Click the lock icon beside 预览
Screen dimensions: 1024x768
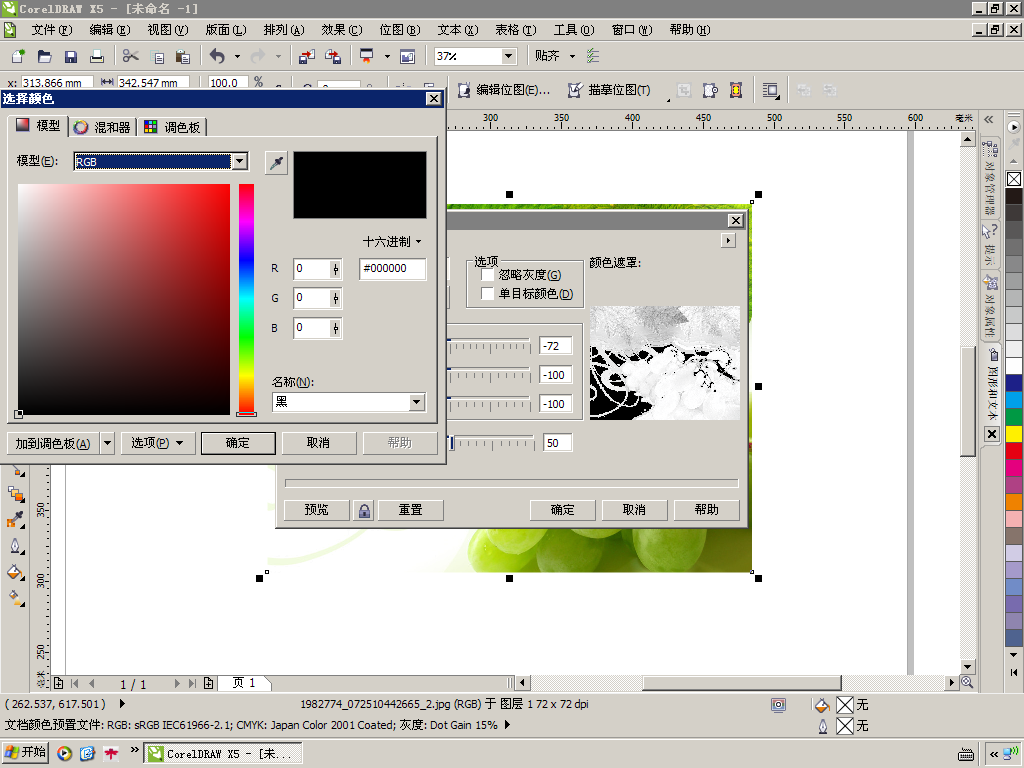pos(364,510)
